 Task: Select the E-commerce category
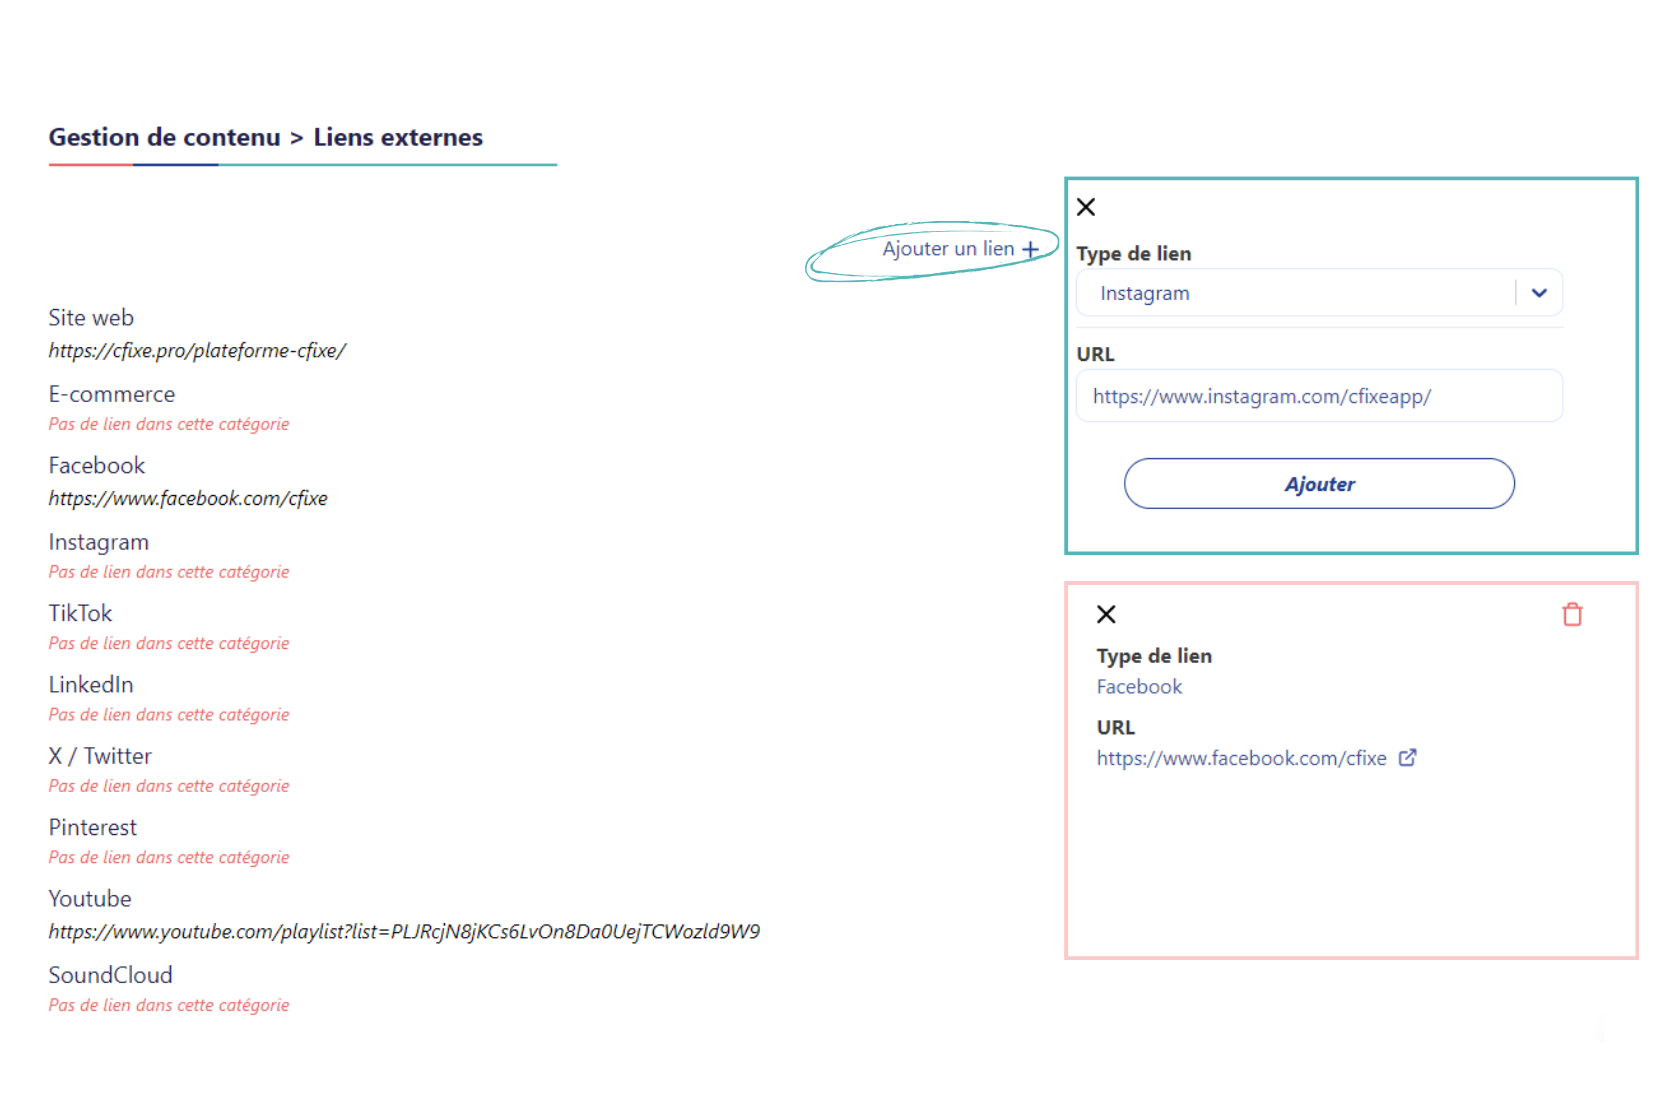[112, 394]
